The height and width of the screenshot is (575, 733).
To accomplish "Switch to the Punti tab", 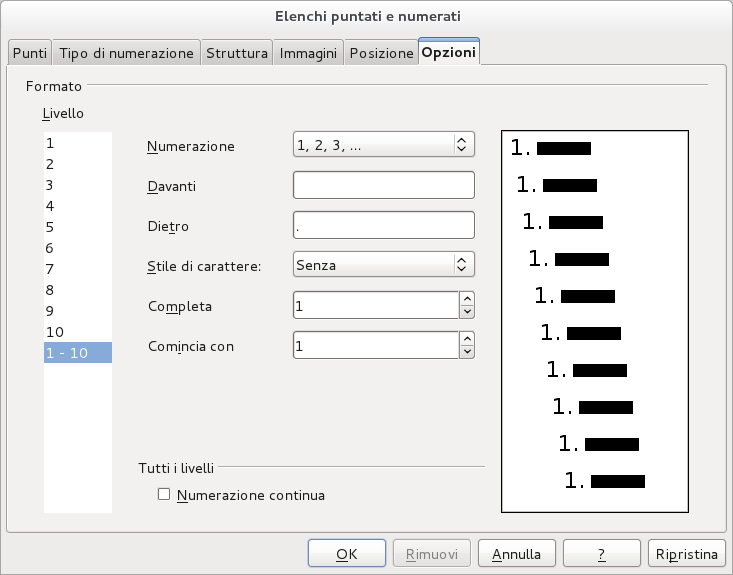I will point(29,53).
